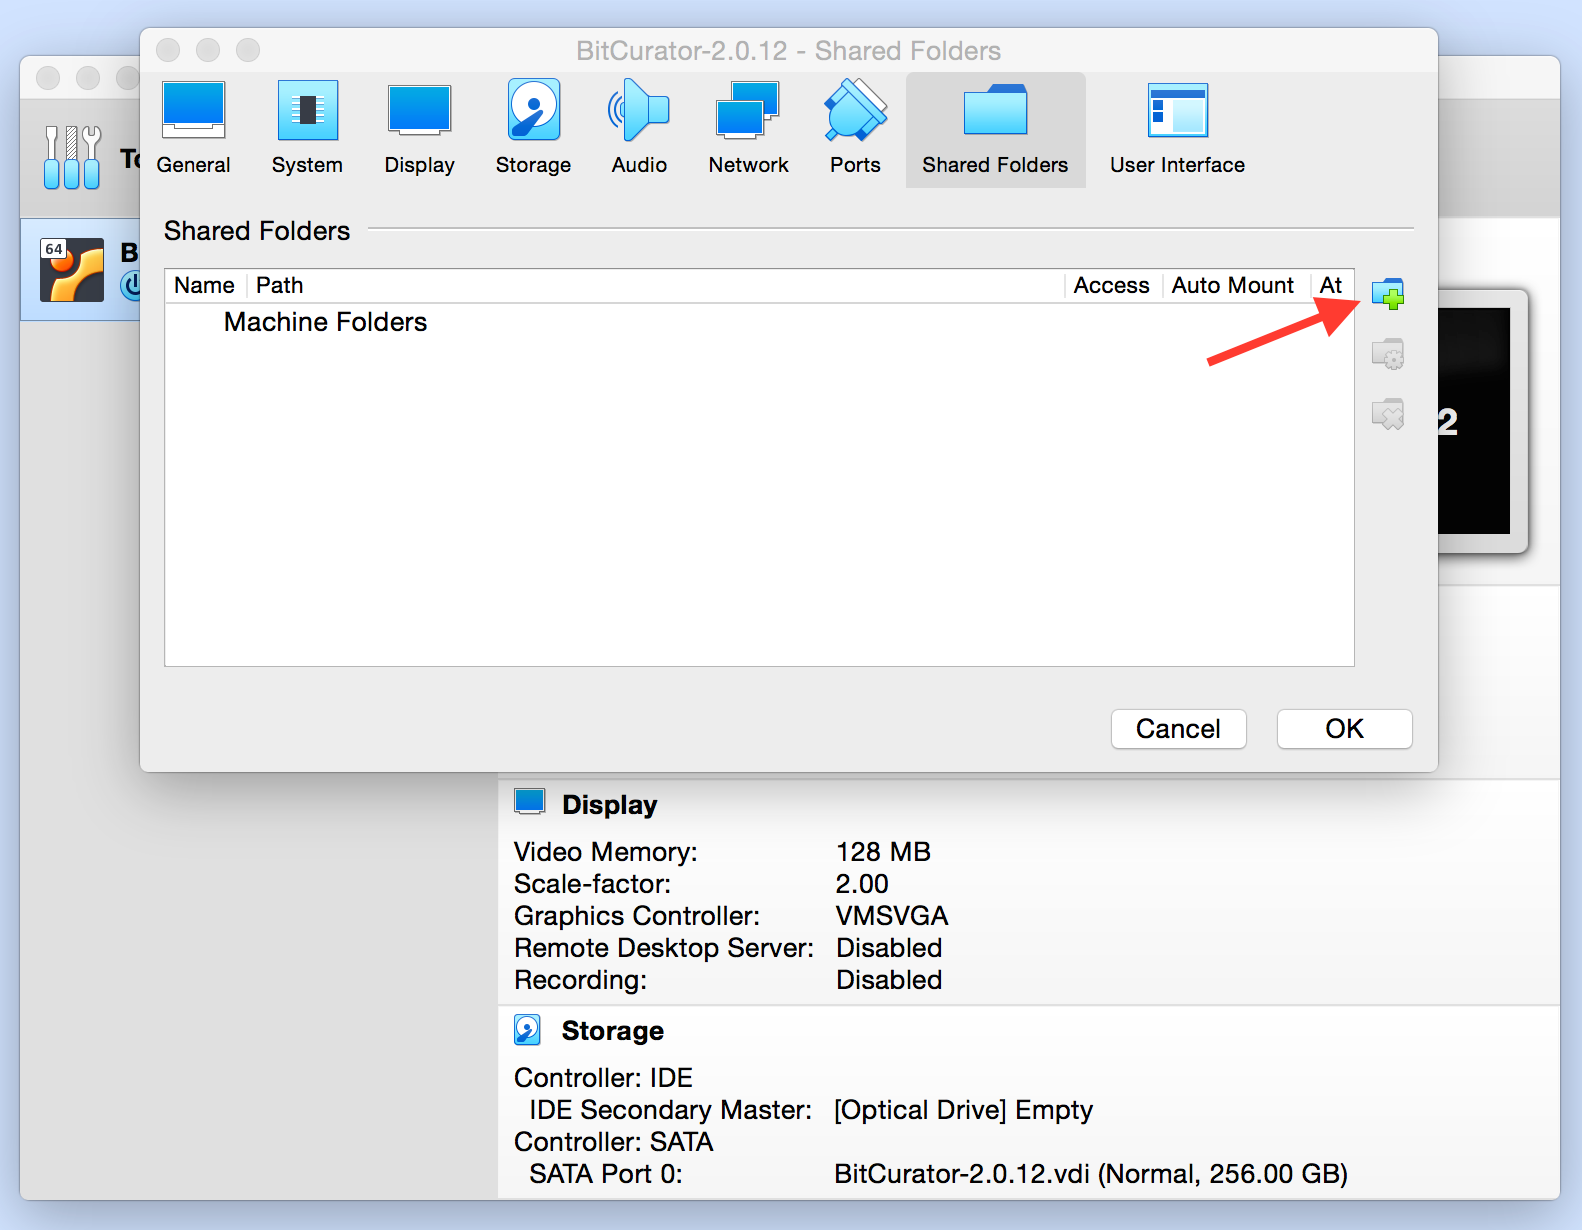The width and height of the screenshot is (1582, 1230).
Task: Click the 'Scale-factor:' label in details
Action: tap(592, 884)
